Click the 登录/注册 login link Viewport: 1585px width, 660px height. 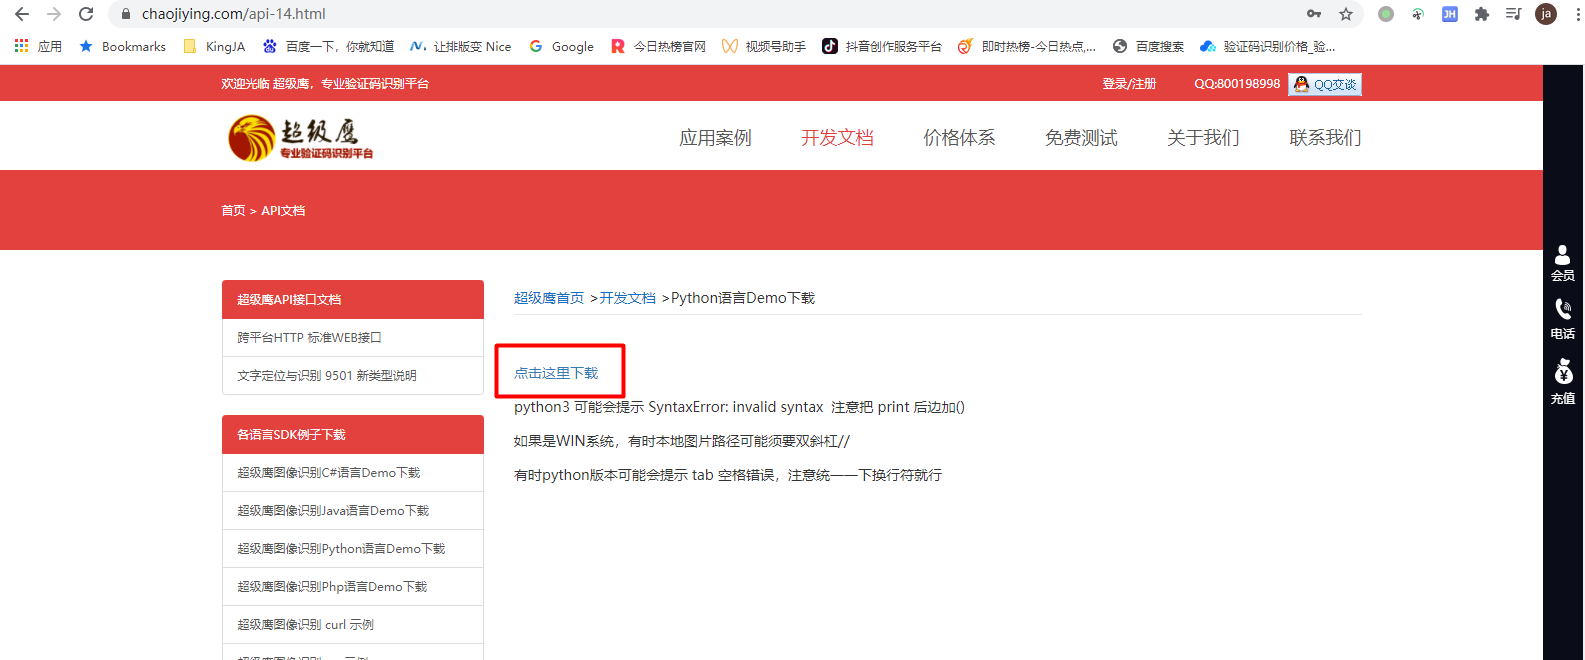(1129, 84)
